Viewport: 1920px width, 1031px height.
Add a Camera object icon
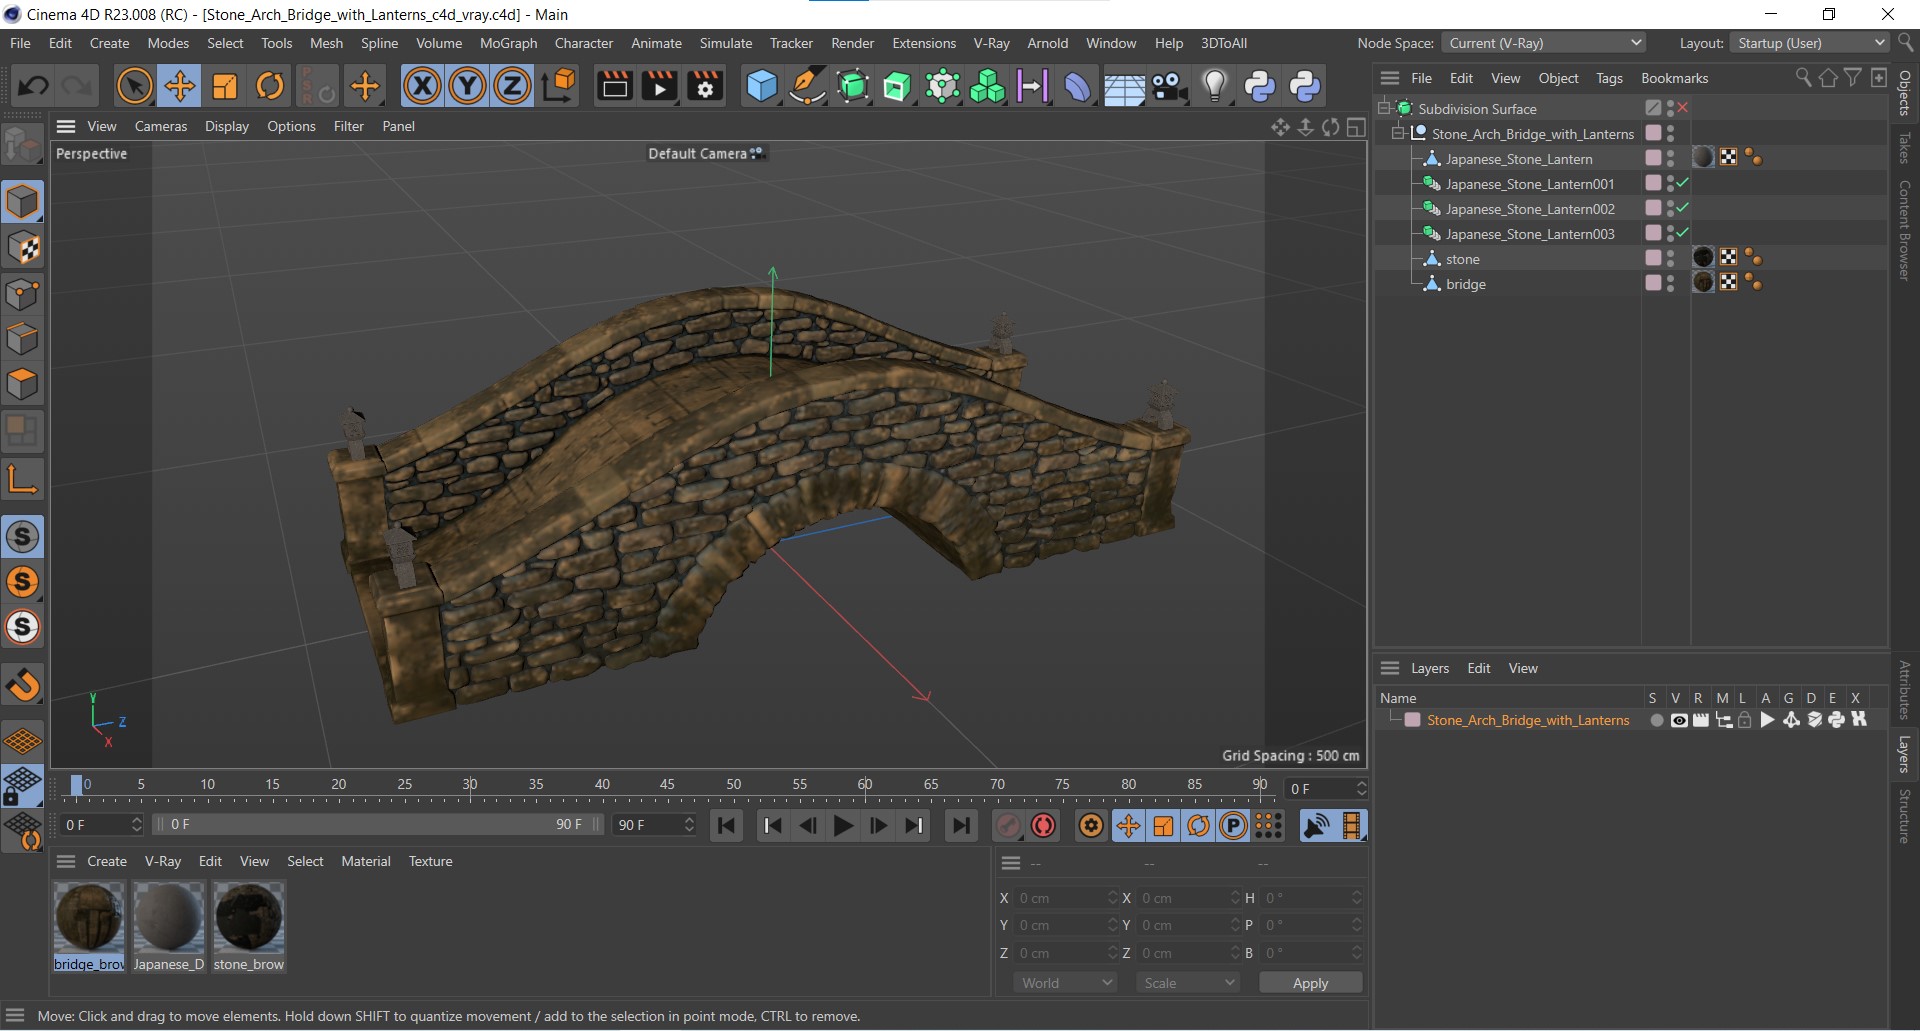[x=1169, y=86]
